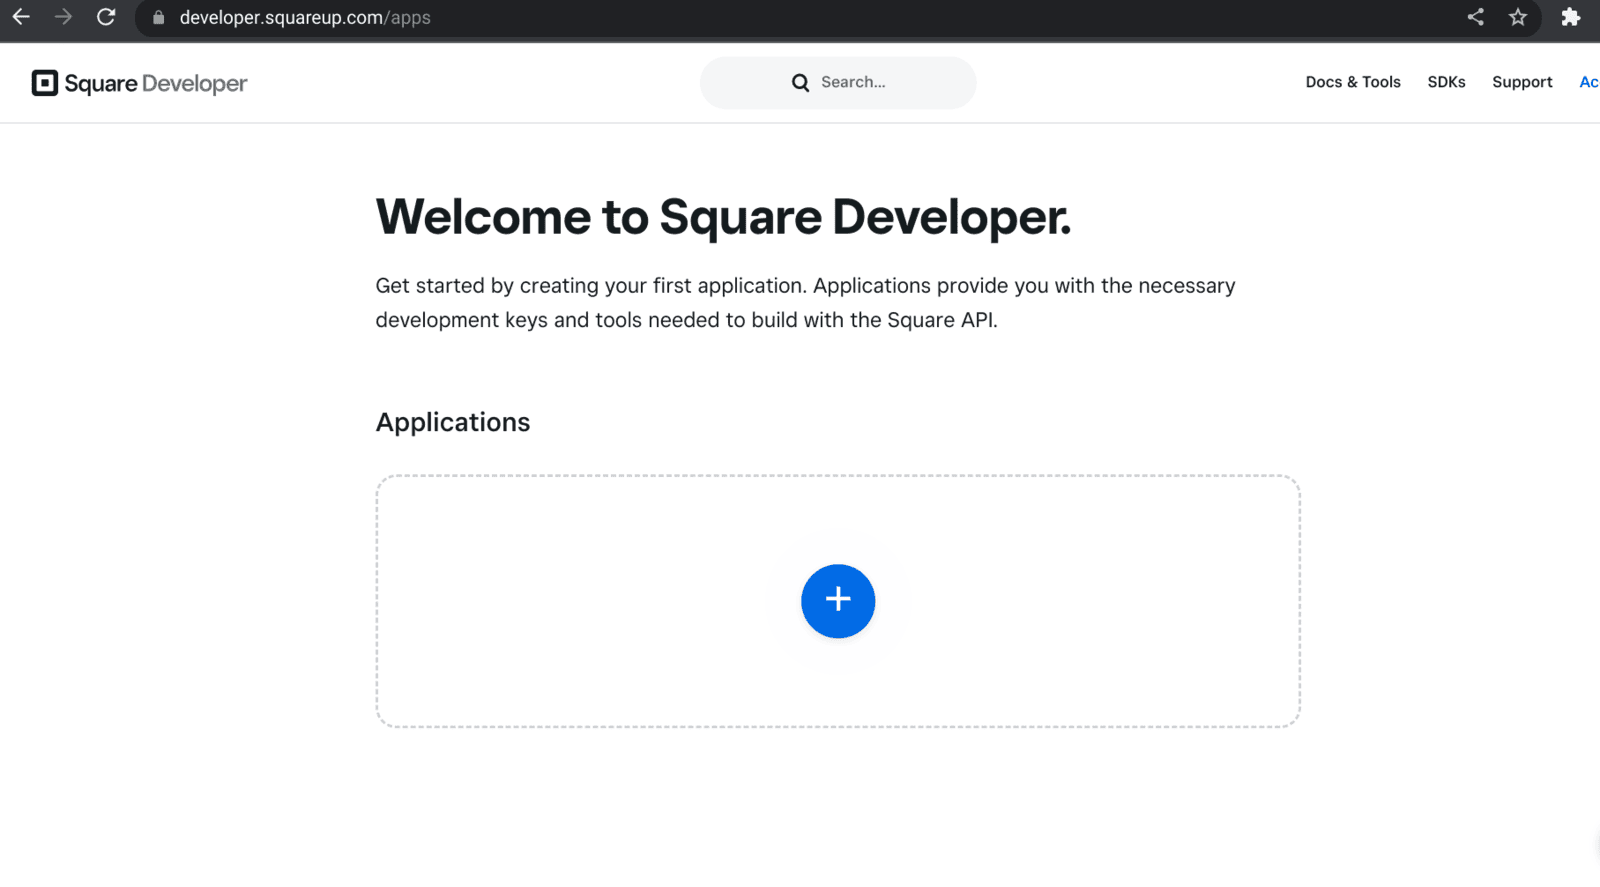Click the magnifying glass search icon
Viewport: 1600px width, 887px height.
800,83
